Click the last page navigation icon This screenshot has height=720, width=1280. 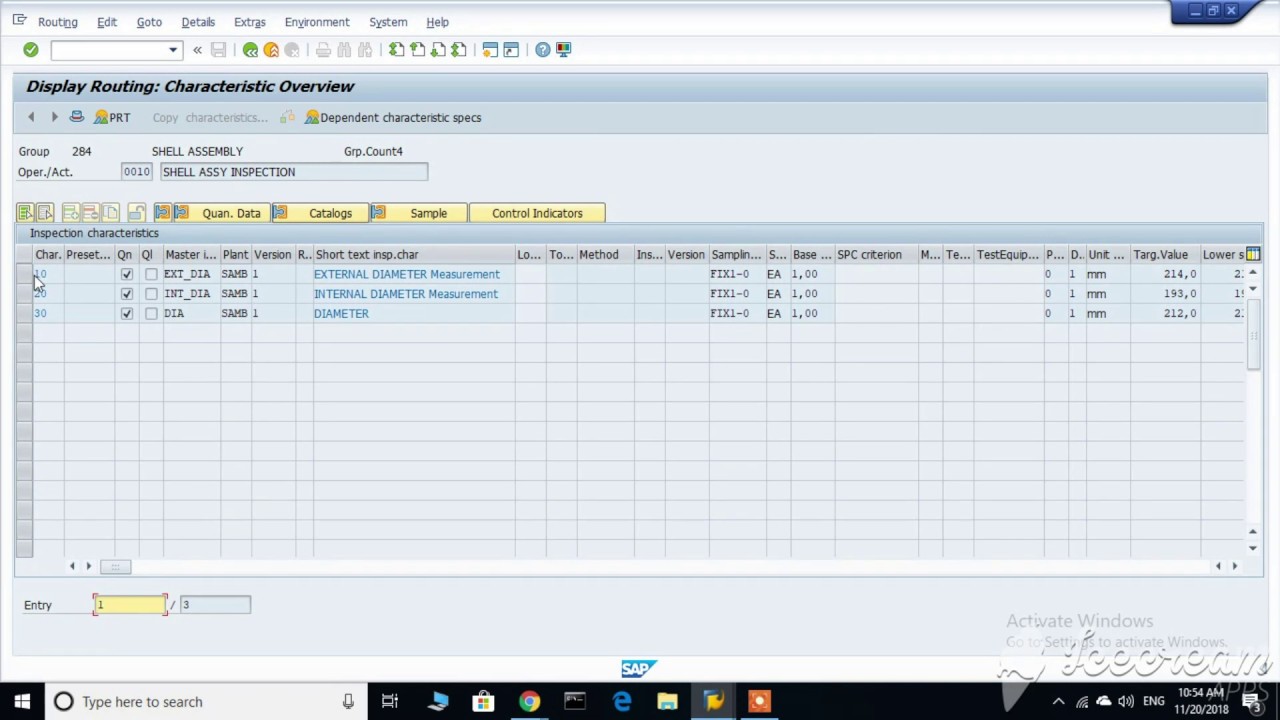458,50
